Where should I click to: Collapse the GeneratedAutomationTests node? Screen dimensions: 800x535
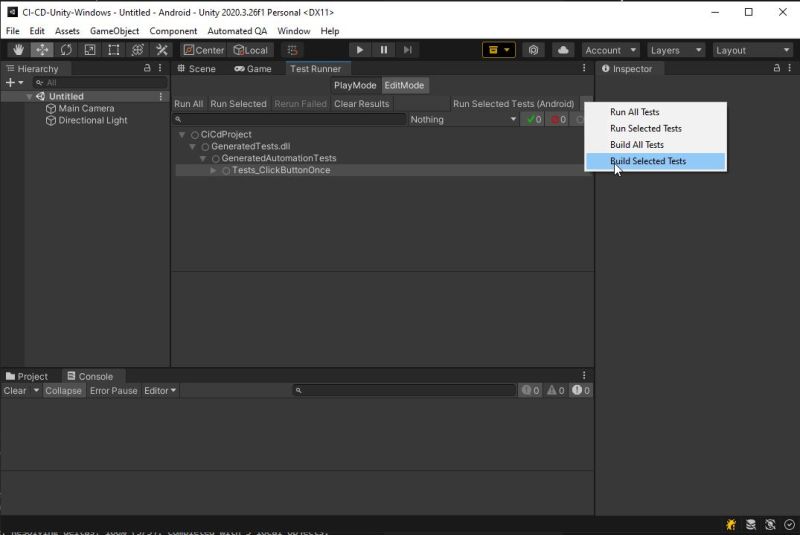[x=203, y=159]
